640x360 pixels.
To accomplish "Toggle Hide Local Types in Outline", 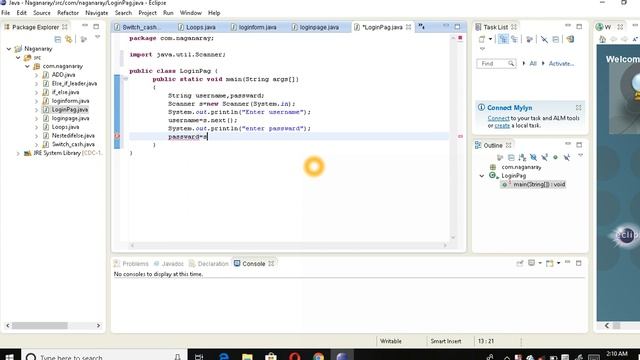I will point(567,157).
